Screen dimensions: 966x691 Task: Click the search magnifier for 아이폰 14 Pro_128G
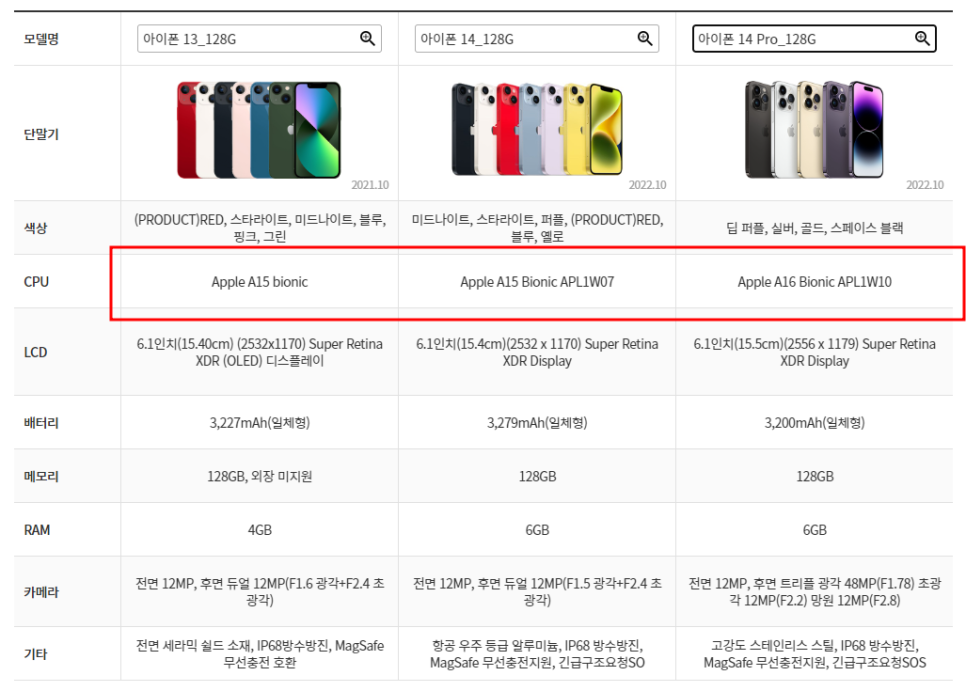pos(922,38)
